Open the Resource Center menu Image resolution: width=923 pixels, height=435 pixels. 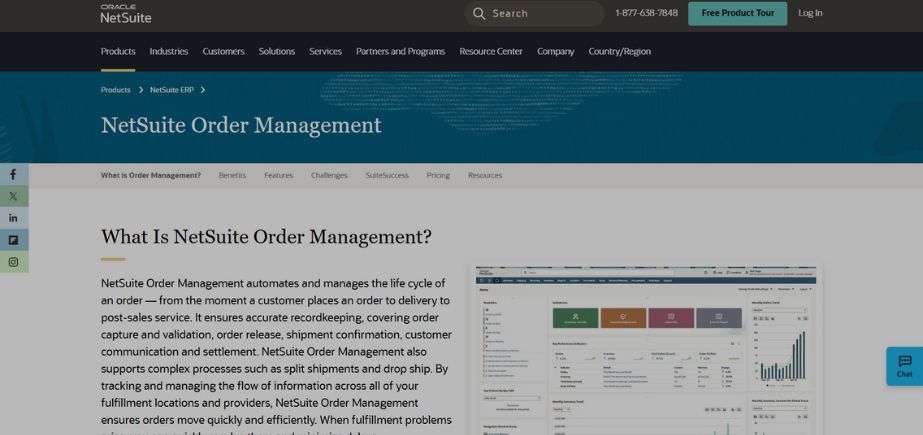point(491,51)
